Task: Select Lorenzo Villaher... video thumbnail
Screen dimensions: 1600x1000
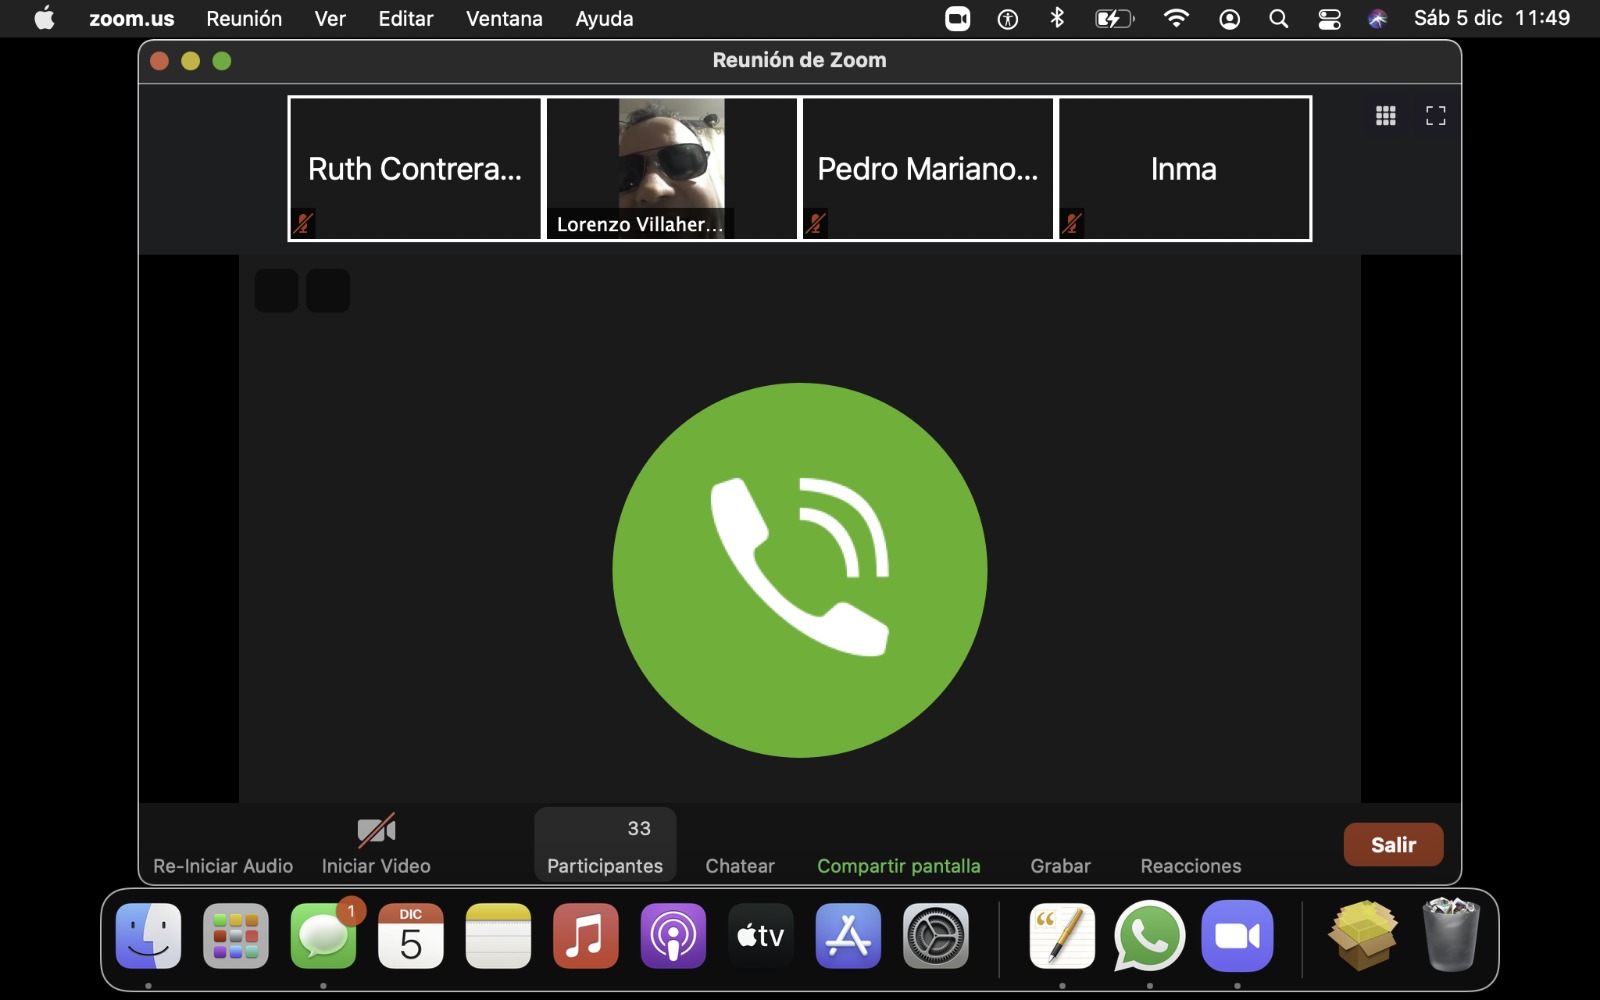Action: point(671,168)
